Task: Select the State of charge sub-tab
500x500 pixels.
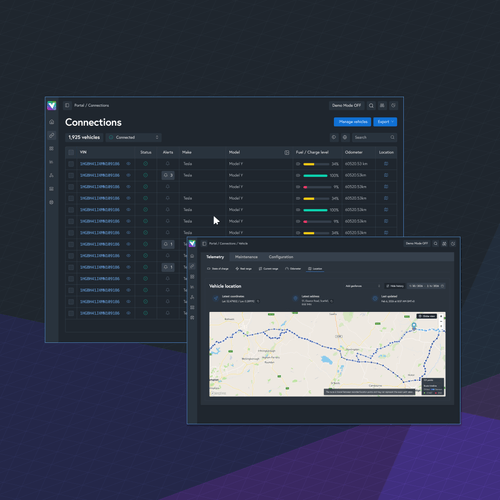Action: [x=218, y=269]
